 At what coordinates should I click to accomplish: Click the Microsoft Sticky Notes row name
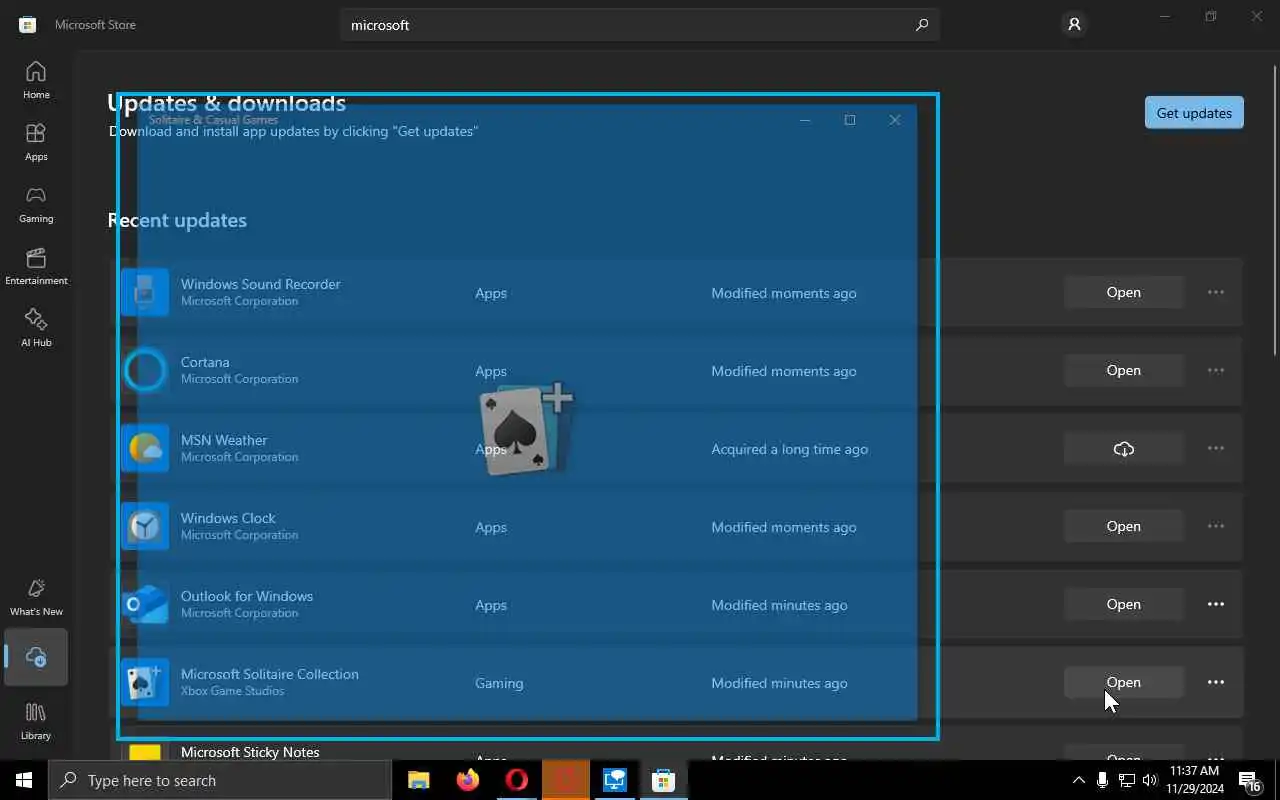tap(250, 752)
